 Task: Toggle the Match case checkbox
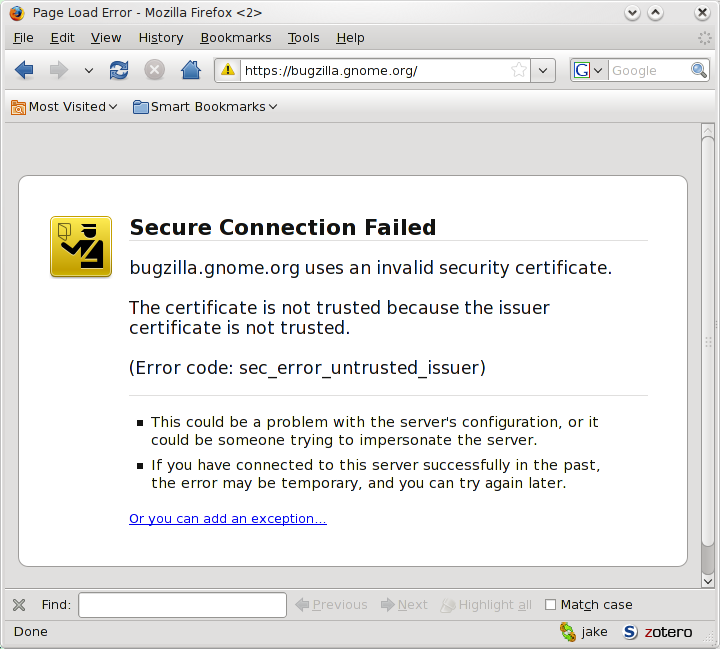pos(550,605)
